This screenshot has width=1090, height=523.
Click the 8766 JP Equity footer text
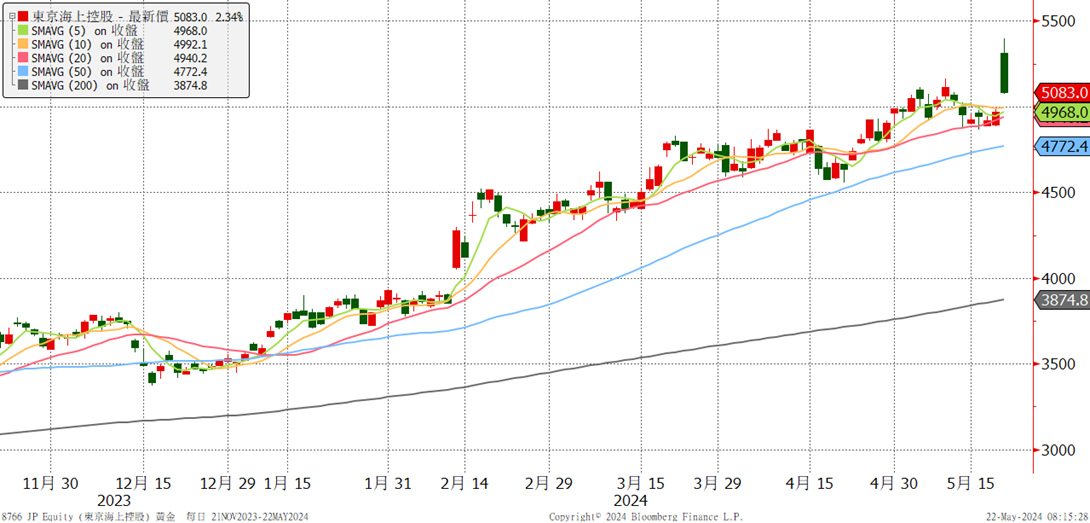[x=38, y=517]
